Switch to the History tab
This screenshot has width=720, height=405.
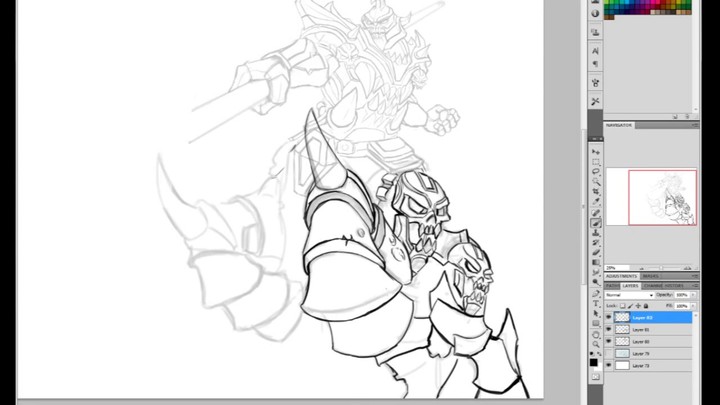[674, 286]
